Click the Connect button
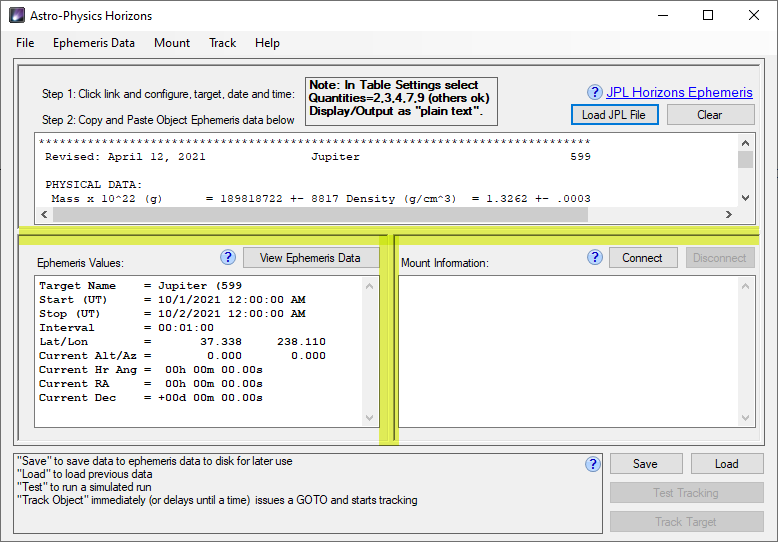Screen dimensions: 778x542 (643, 258)
